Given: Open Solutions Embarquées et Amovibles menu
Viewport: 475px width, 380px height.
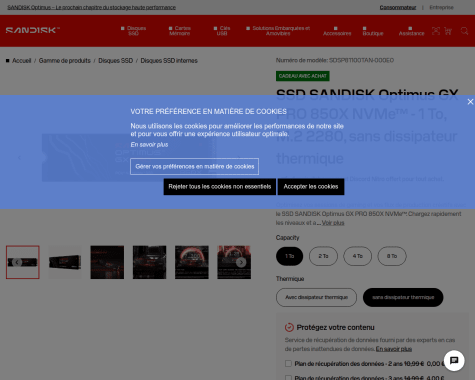Looking at the screenshot, I should (278, 31).
